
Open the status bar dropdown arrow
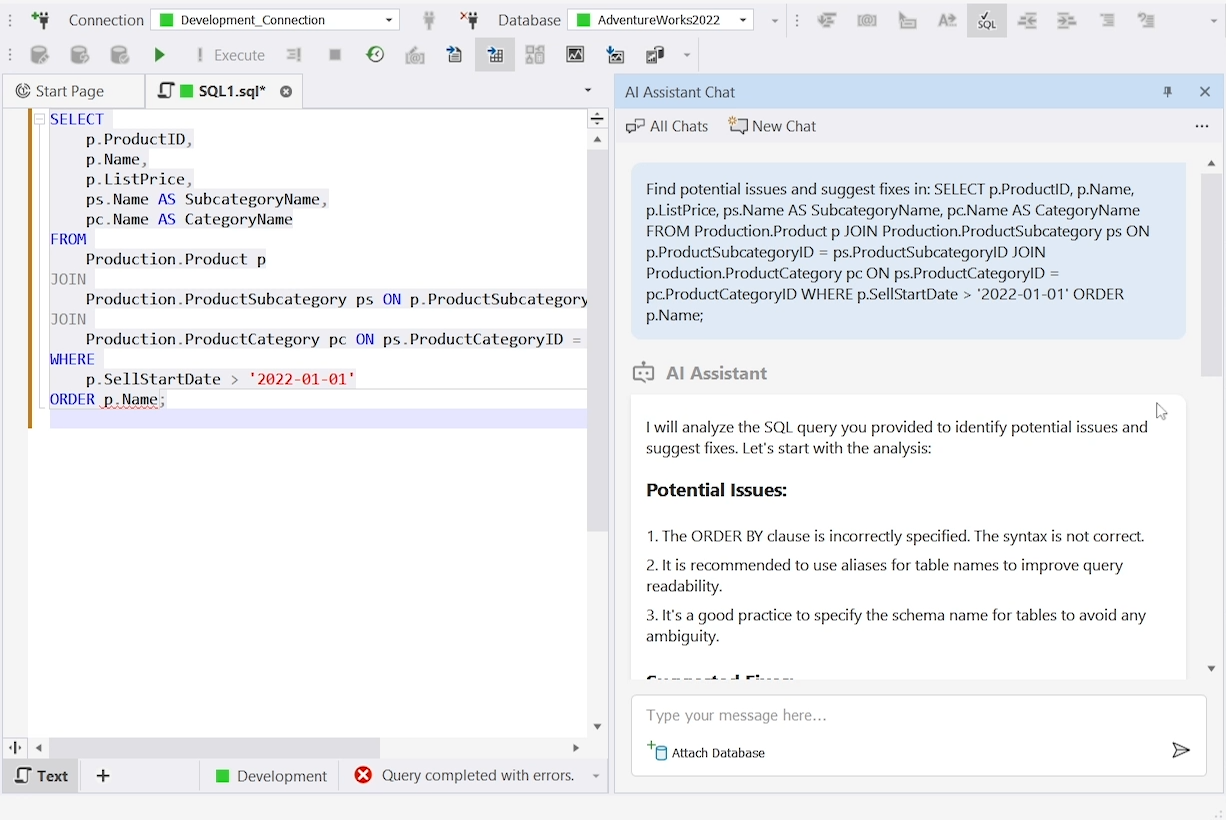596,776
